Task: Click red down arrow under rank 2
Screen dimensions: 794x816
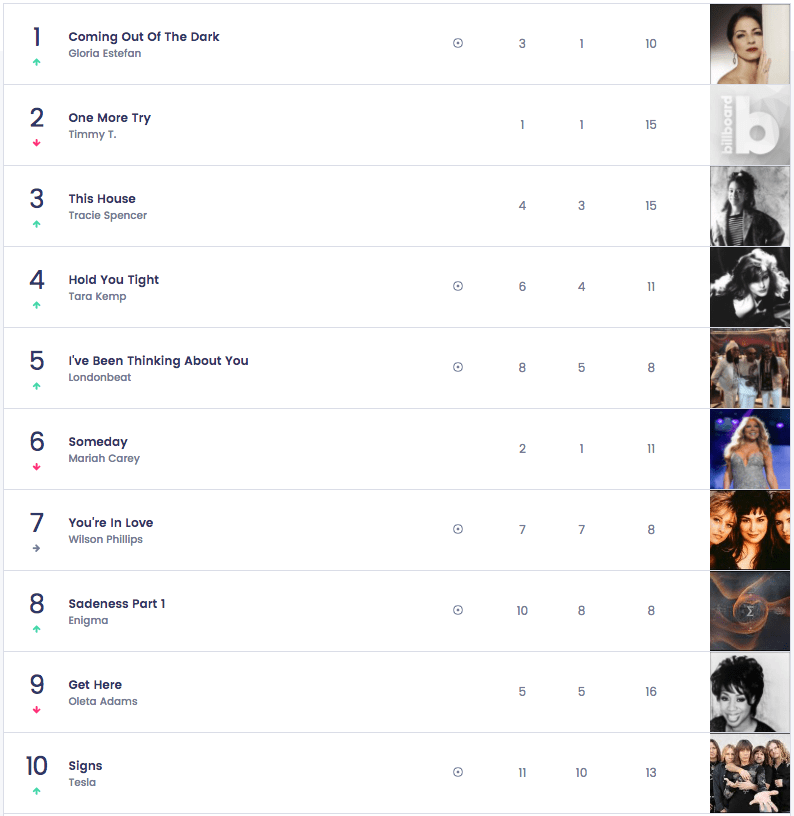Action: [x=36, y=143]
